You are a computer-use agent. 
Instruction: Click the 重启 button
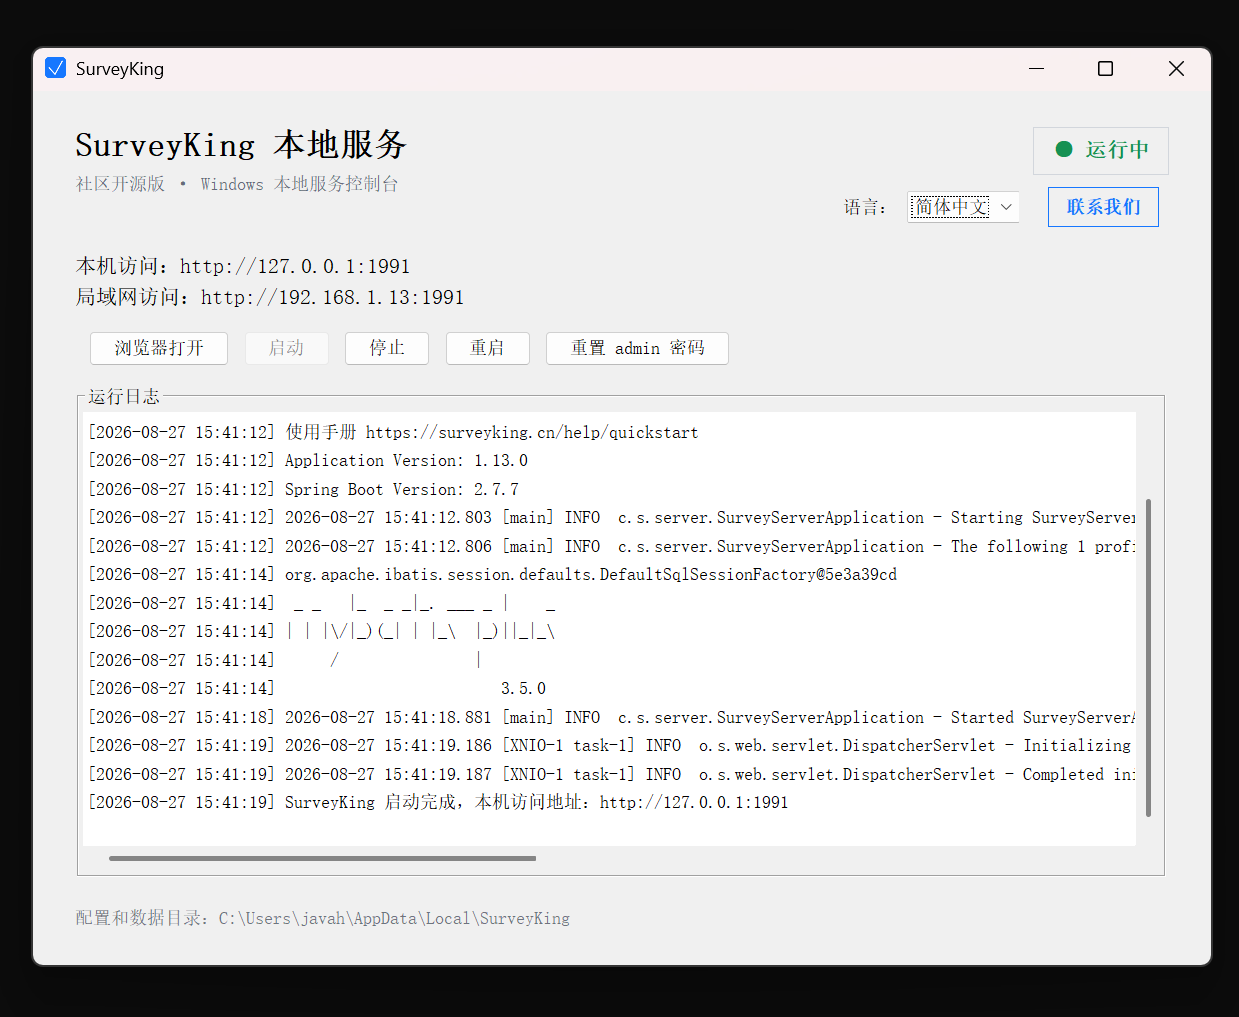(x=488, y=348)
